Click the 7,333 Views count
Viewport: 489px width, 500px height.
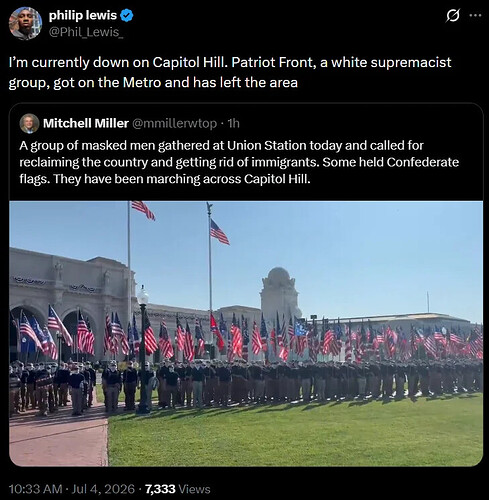[x=178, y=489]
